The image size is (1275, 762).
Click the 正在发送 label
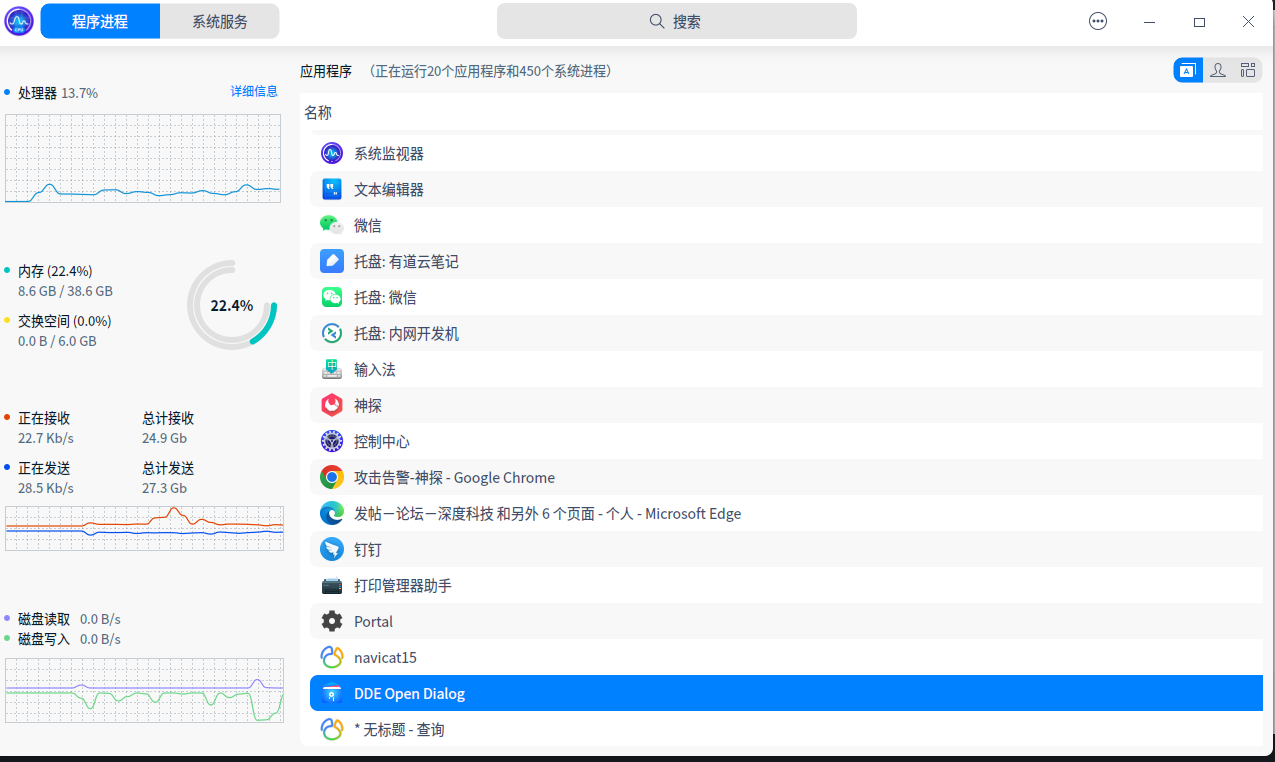click(x=44, y=468)
